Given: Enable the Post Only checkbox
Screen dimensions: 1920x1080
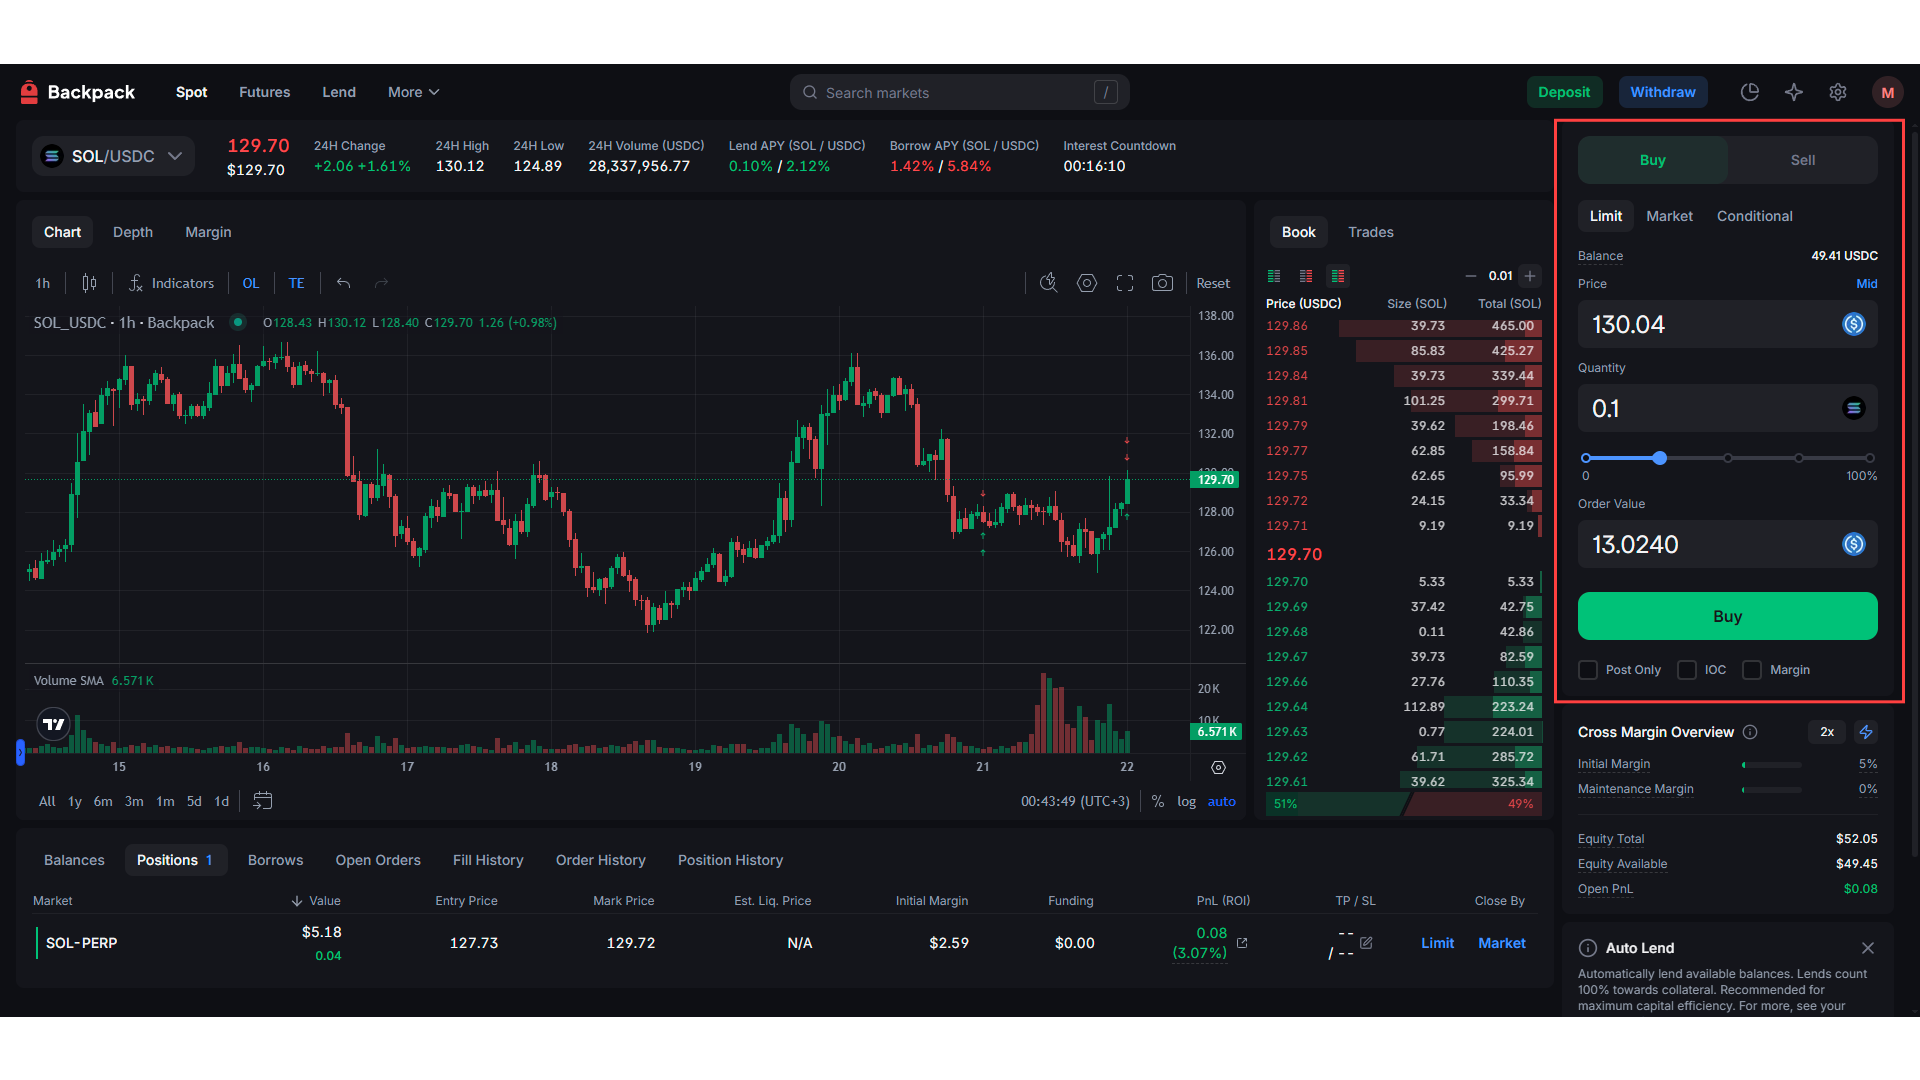Looking at the screenshot, I should click(x=1588, y=670).
